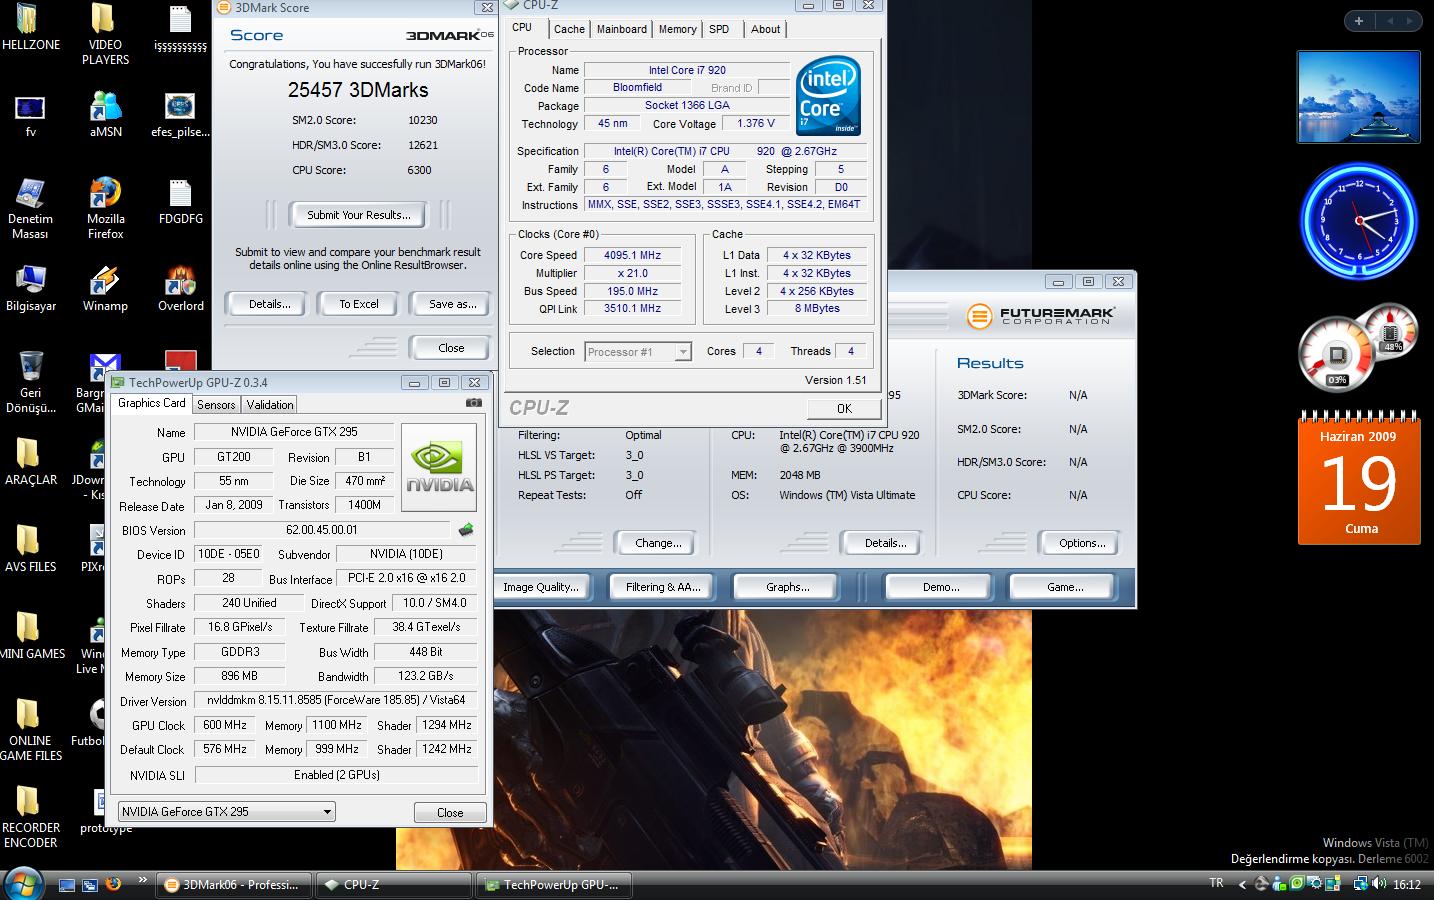Open the RECORDER ENCODER folder

point(30,816)
